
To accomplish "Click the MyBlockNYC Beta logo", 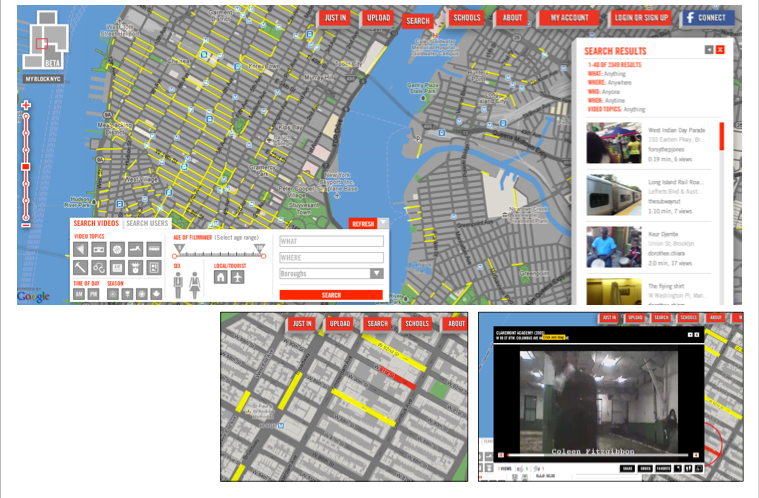I will tap(45, 40).
